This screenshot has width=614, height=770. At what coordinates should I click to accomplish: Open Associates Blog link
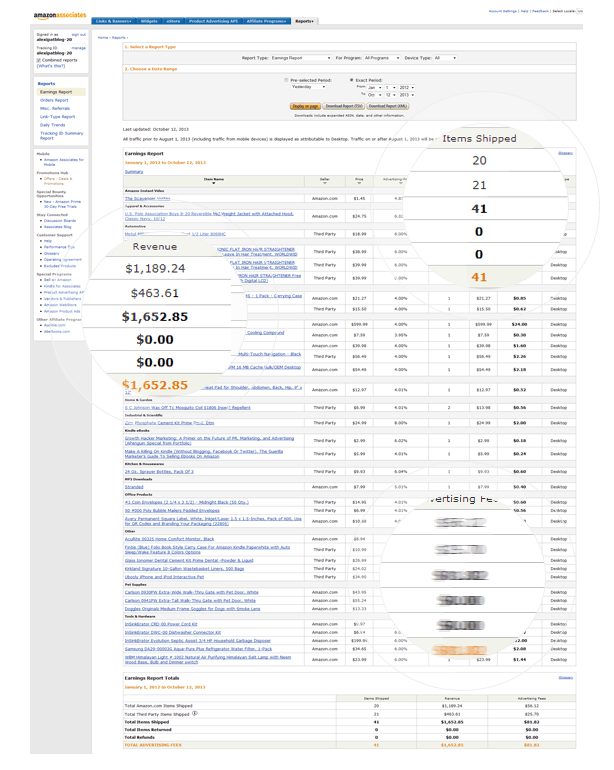[x=57, y=227]
